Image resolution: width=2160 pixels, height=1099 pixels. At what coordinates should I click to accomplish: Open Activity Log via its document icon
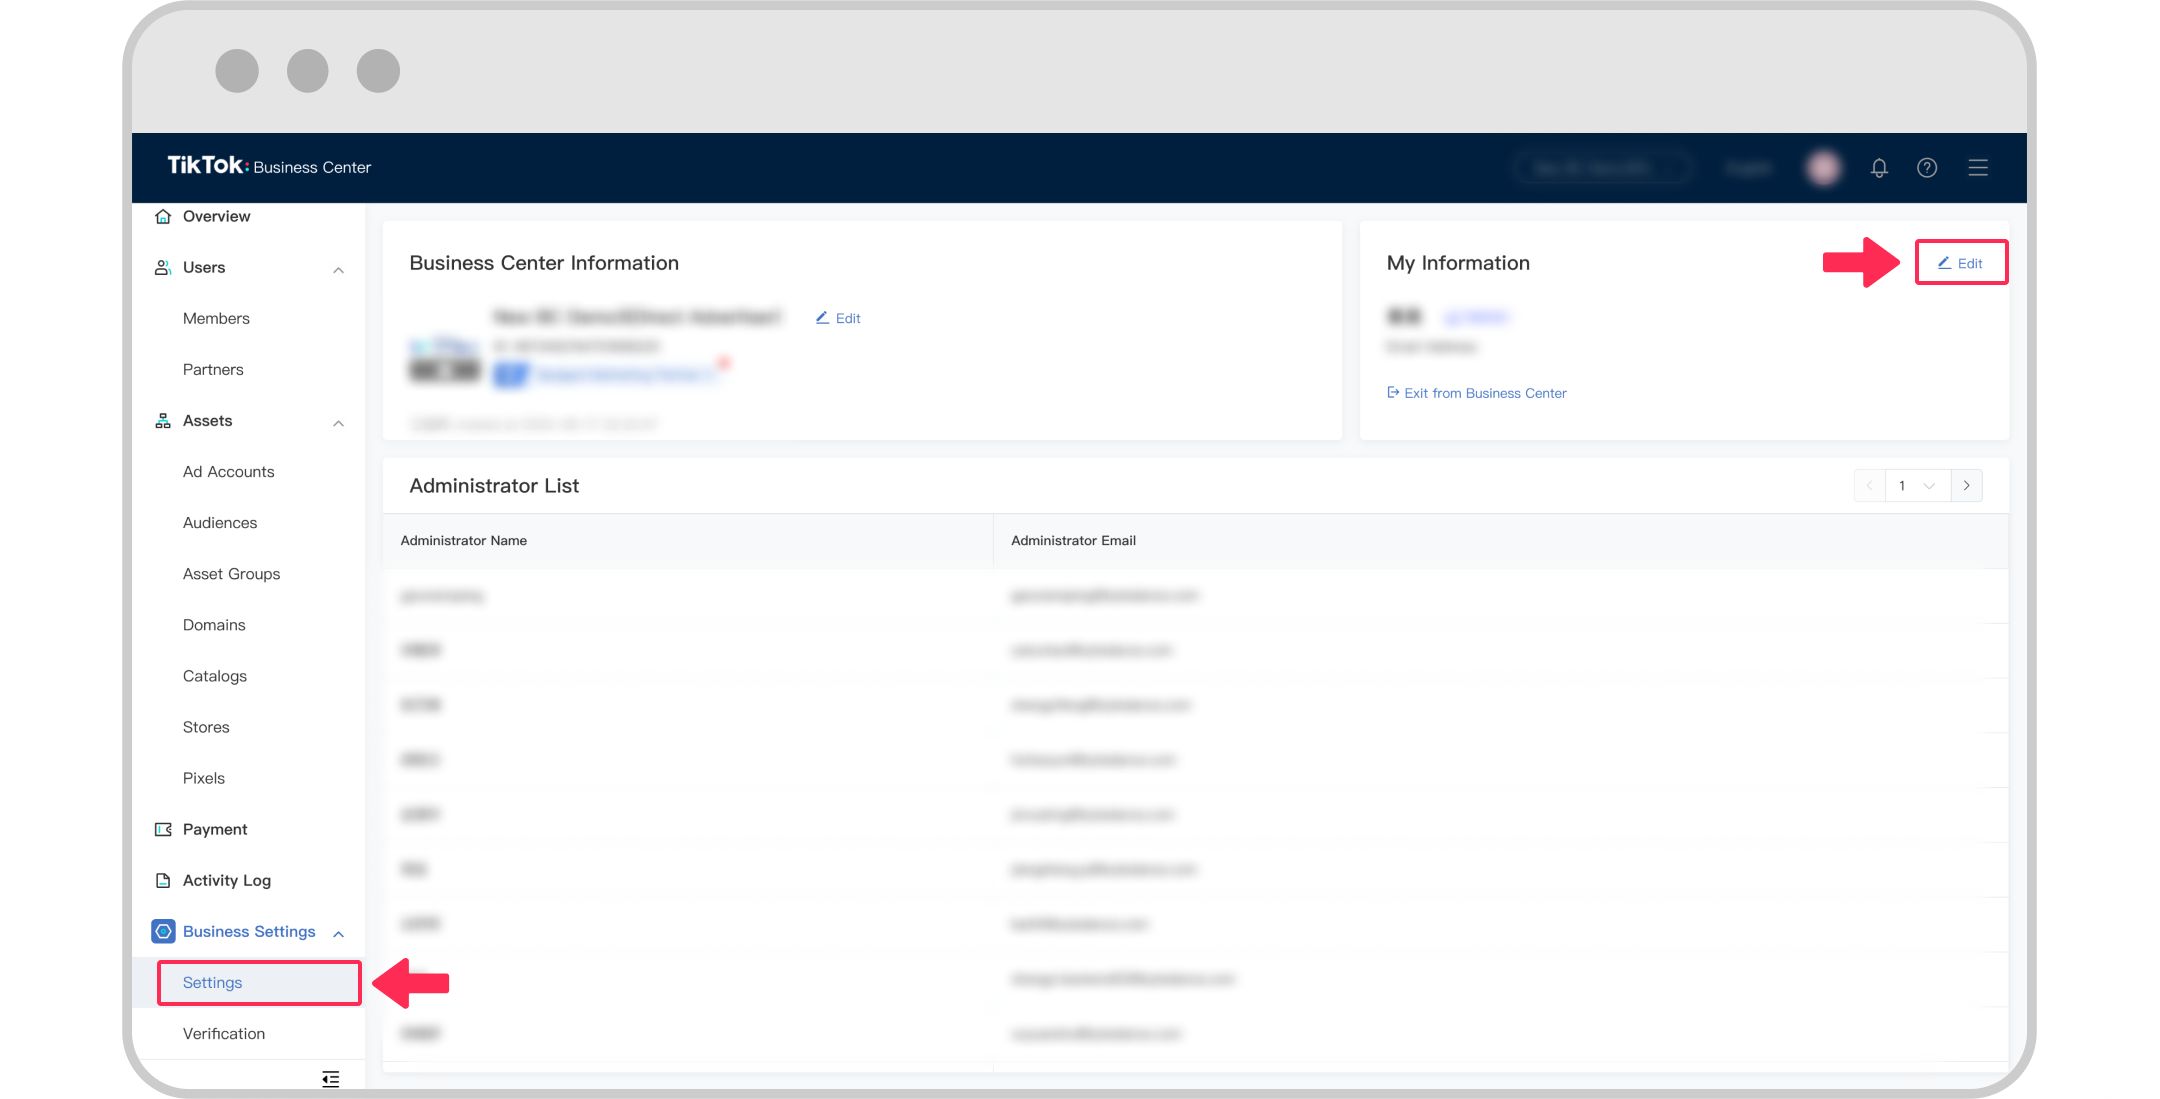(x=163, y=880)
